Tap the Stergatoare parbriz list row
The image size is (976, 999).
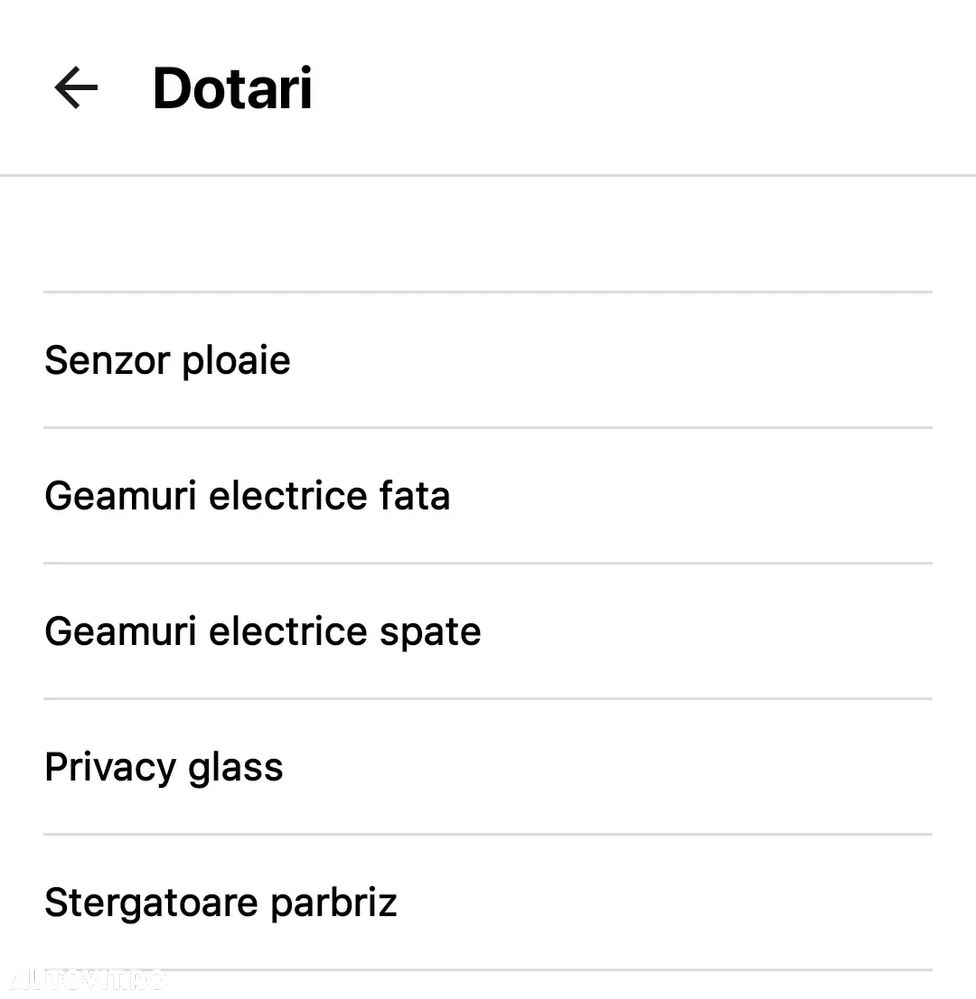coord(487,902)
